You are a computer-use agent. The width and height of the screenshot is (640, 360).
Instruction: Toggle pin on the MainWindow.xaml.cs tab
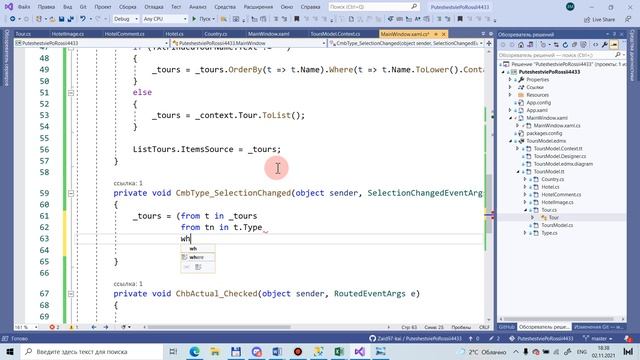pyautogui.click(x=436, y=34)
